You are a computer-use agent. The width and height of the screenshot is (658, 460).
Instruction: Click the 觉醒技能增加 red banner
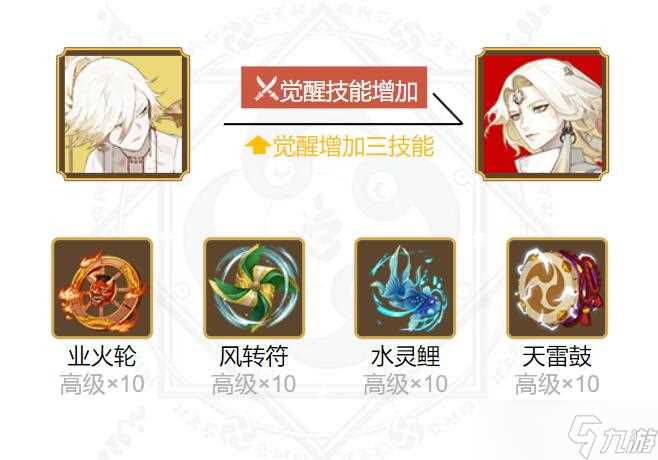tap(334, 87)
